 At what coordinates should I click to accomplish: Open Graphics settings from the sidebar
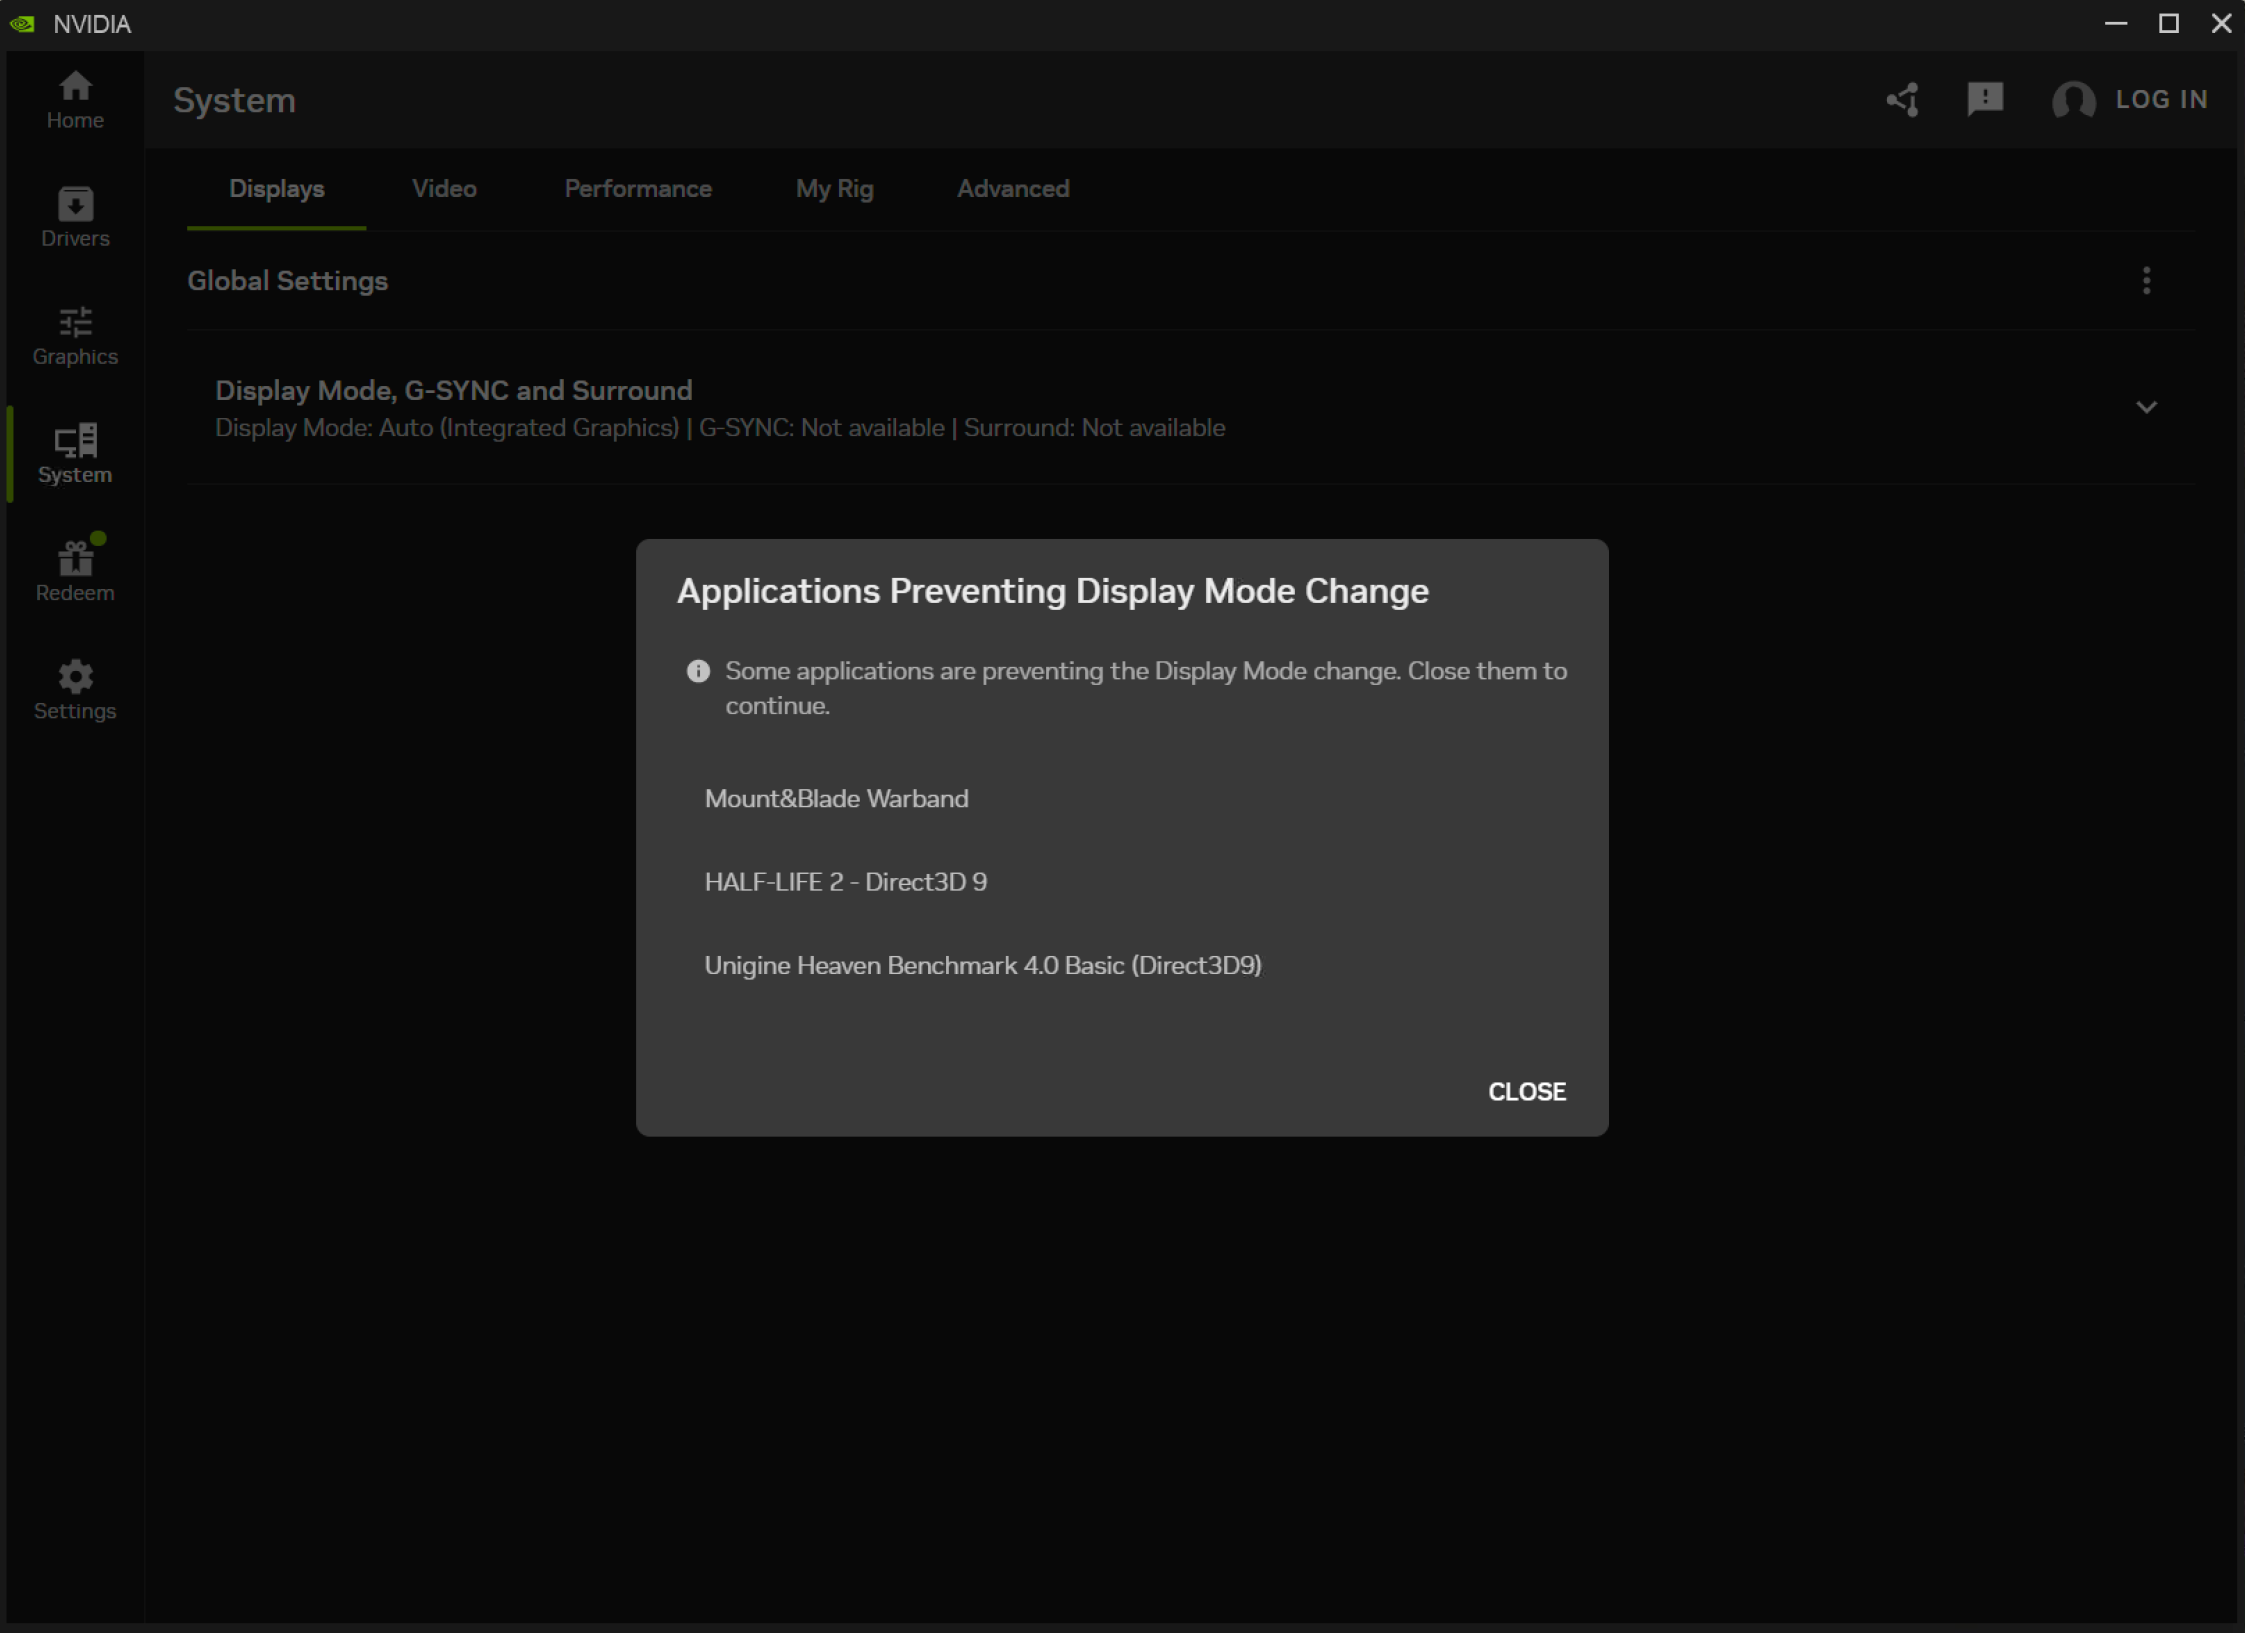click(x=74, y=336)
